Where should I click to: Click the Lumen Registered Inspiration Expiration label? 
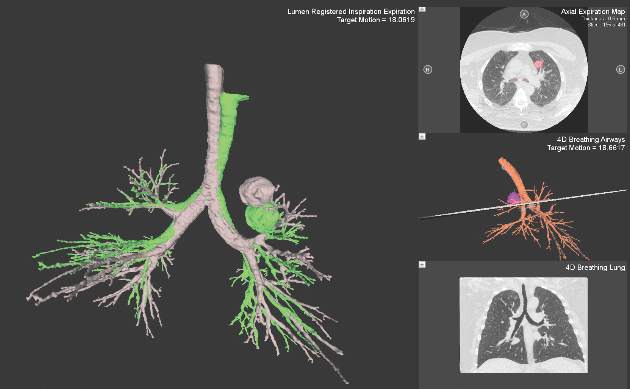(351, 12)
